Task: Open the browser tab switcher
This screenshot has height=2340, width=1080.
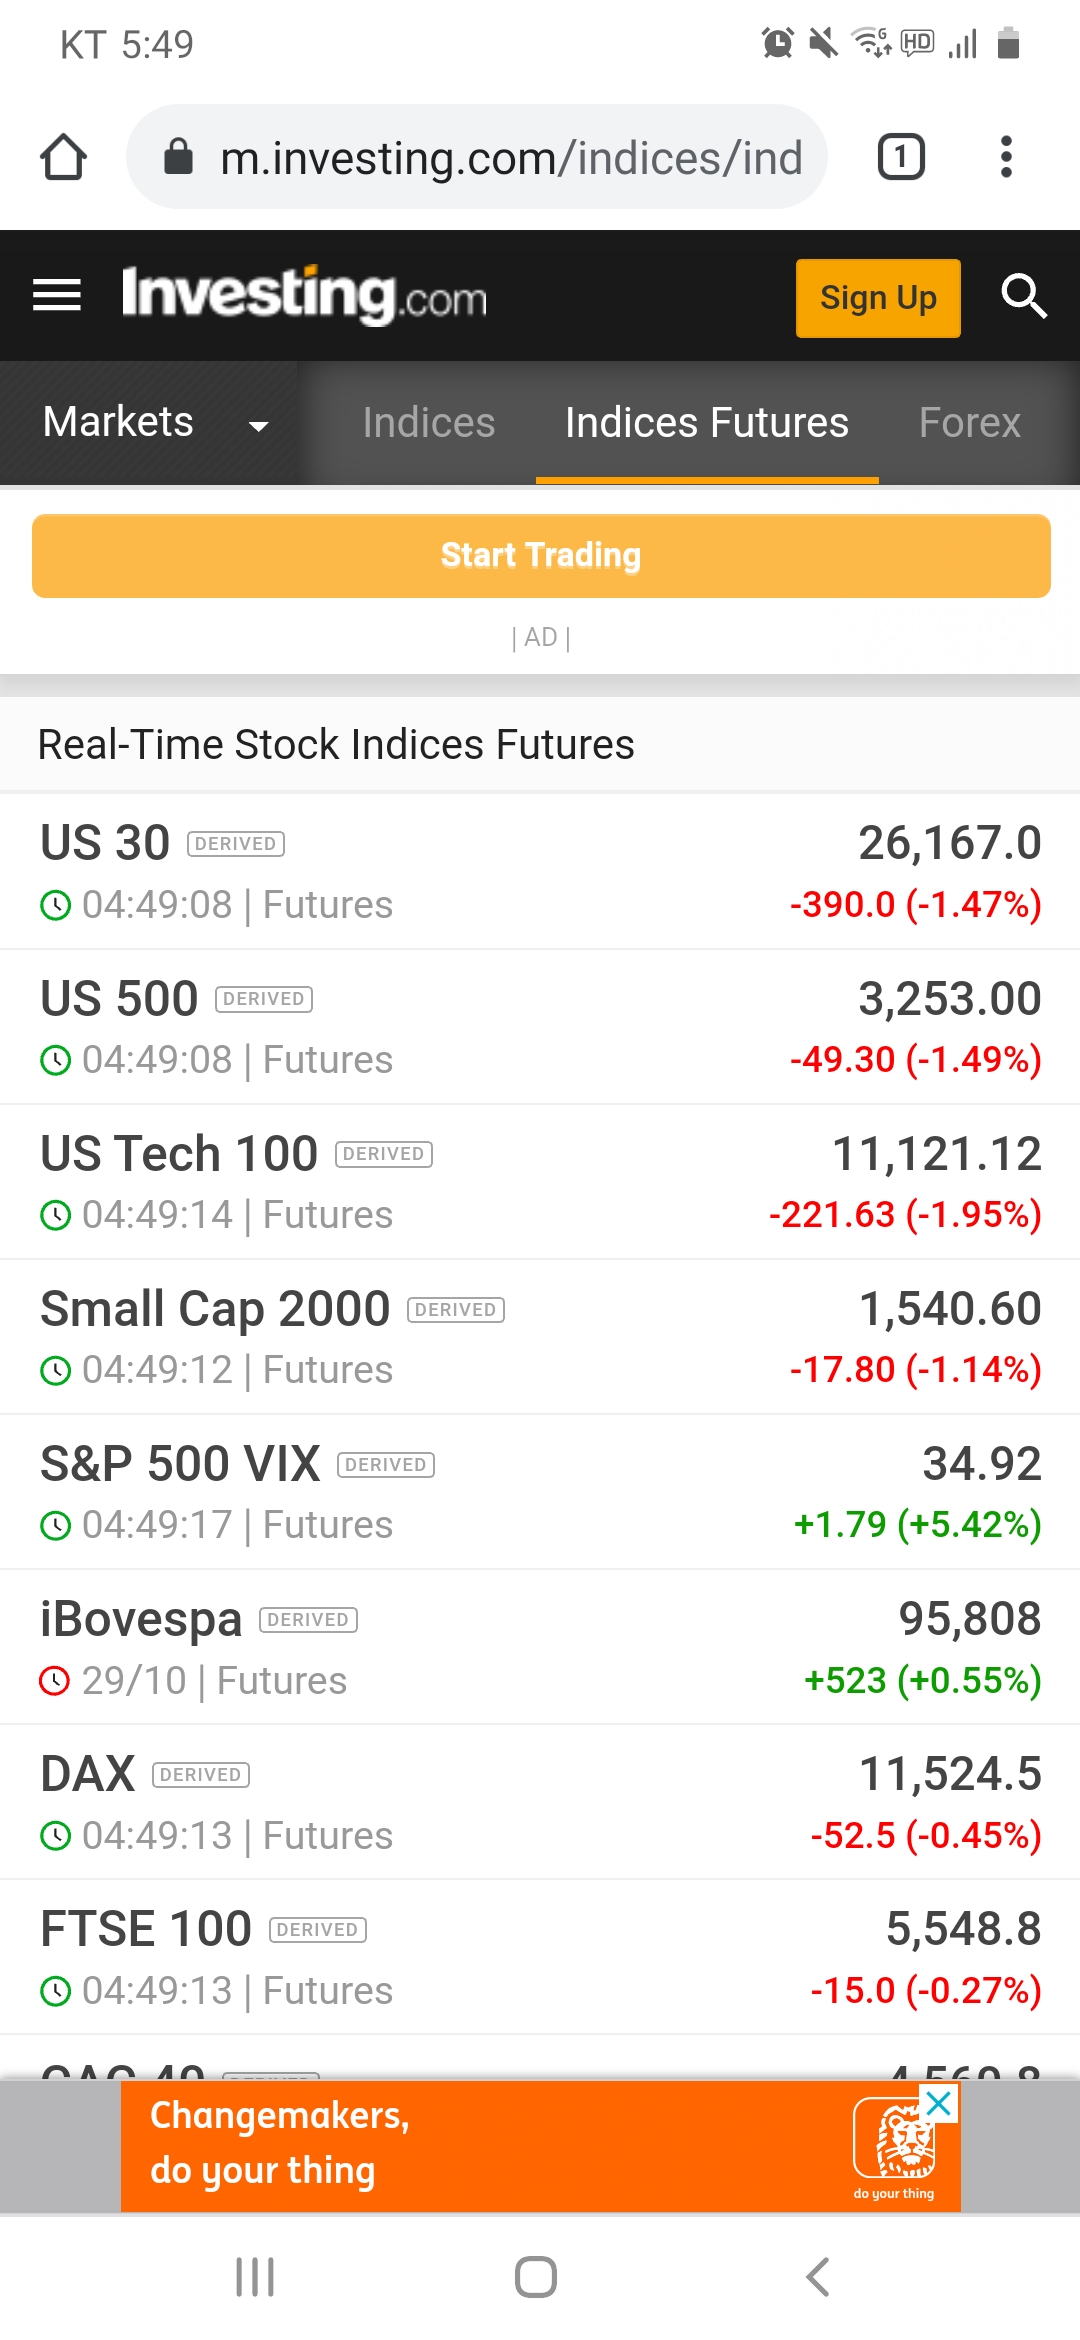Action: [x=900, y=157]
